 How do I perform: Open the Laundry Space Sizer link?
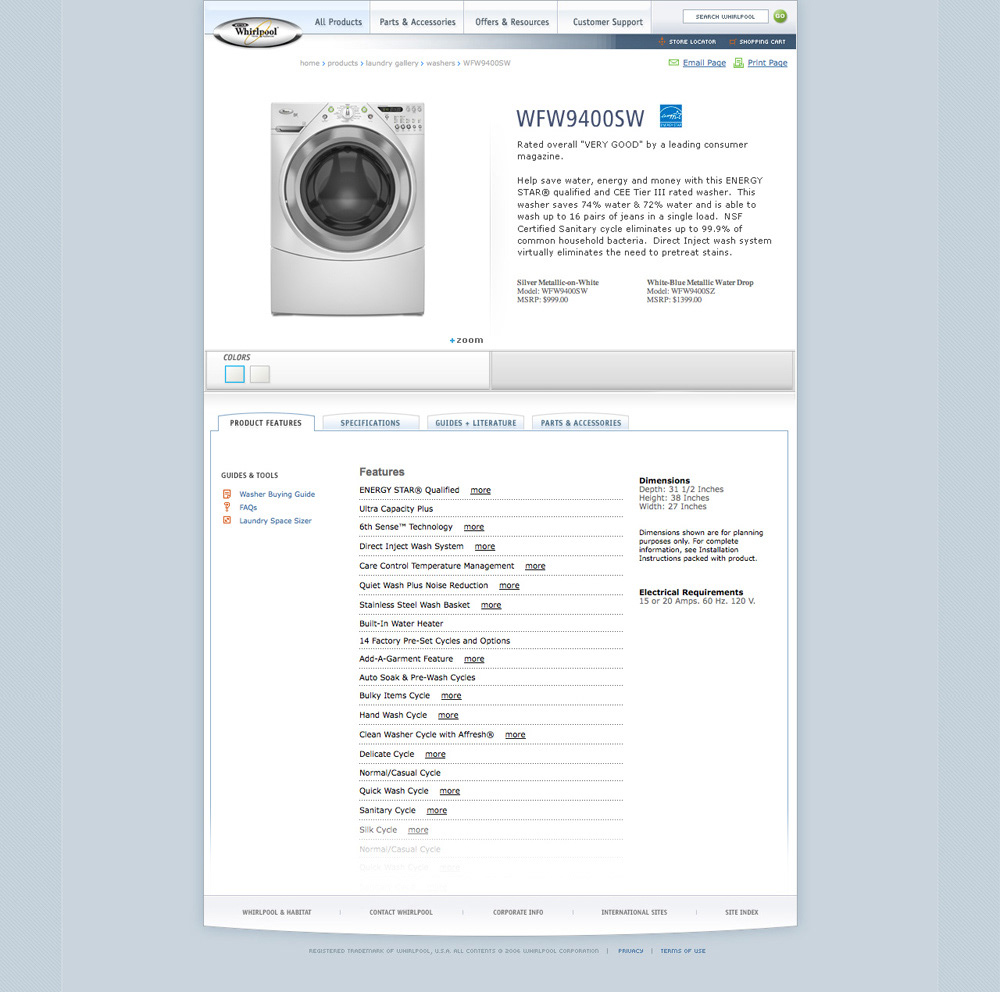point(276,521)
